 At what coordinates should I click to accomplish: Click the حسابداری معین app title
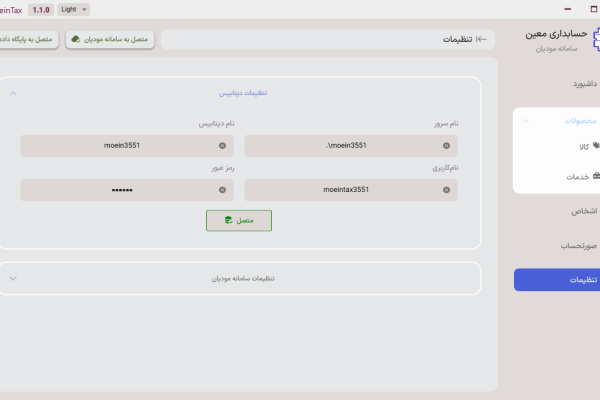tap(556, 34)
